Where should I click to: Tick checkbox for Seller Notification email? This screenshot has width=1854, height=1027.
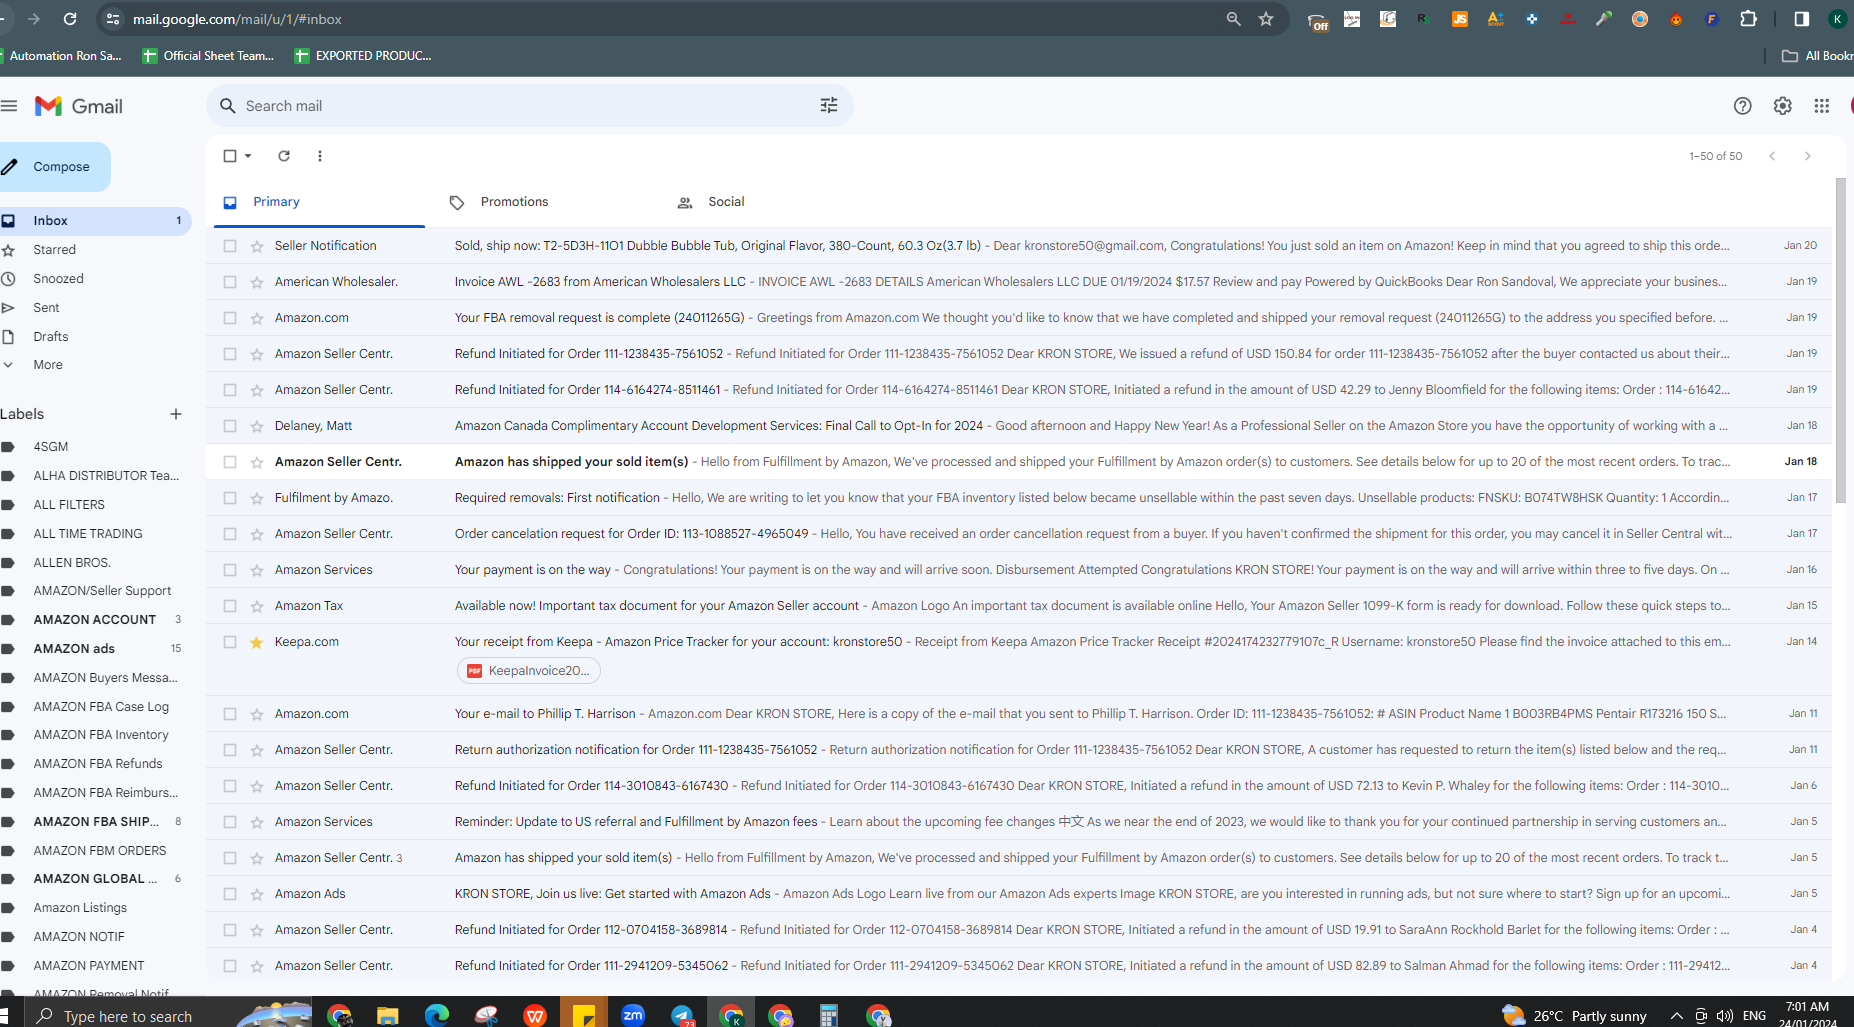point(230,246)
